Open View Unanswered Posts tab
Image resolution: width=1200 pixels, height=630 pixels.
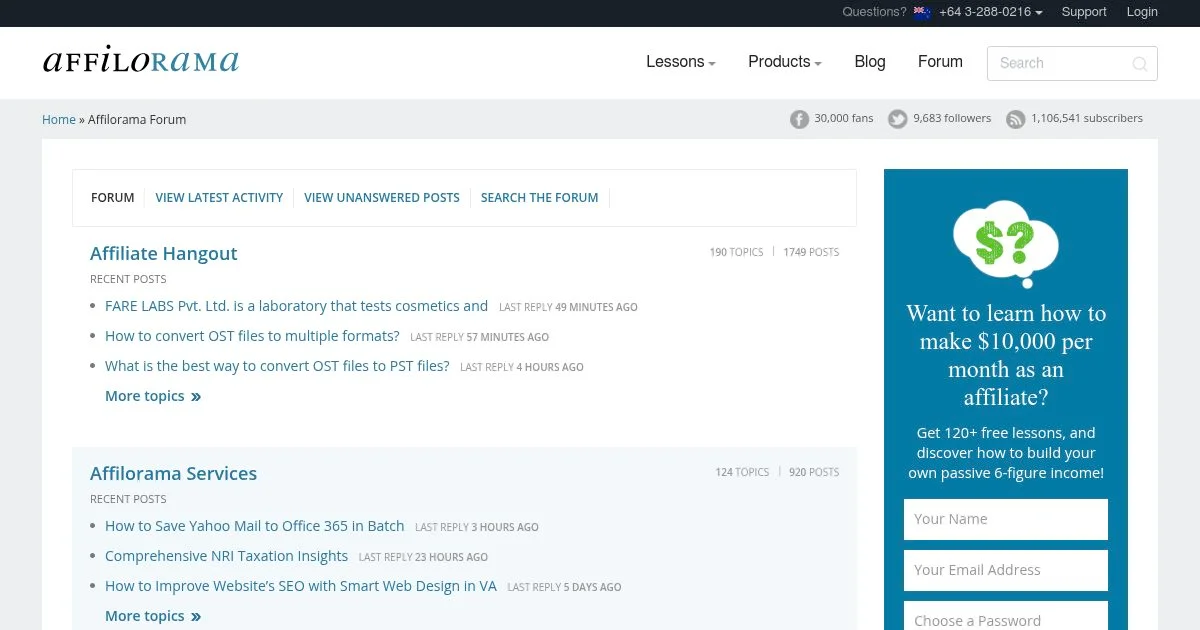(382, 198)
